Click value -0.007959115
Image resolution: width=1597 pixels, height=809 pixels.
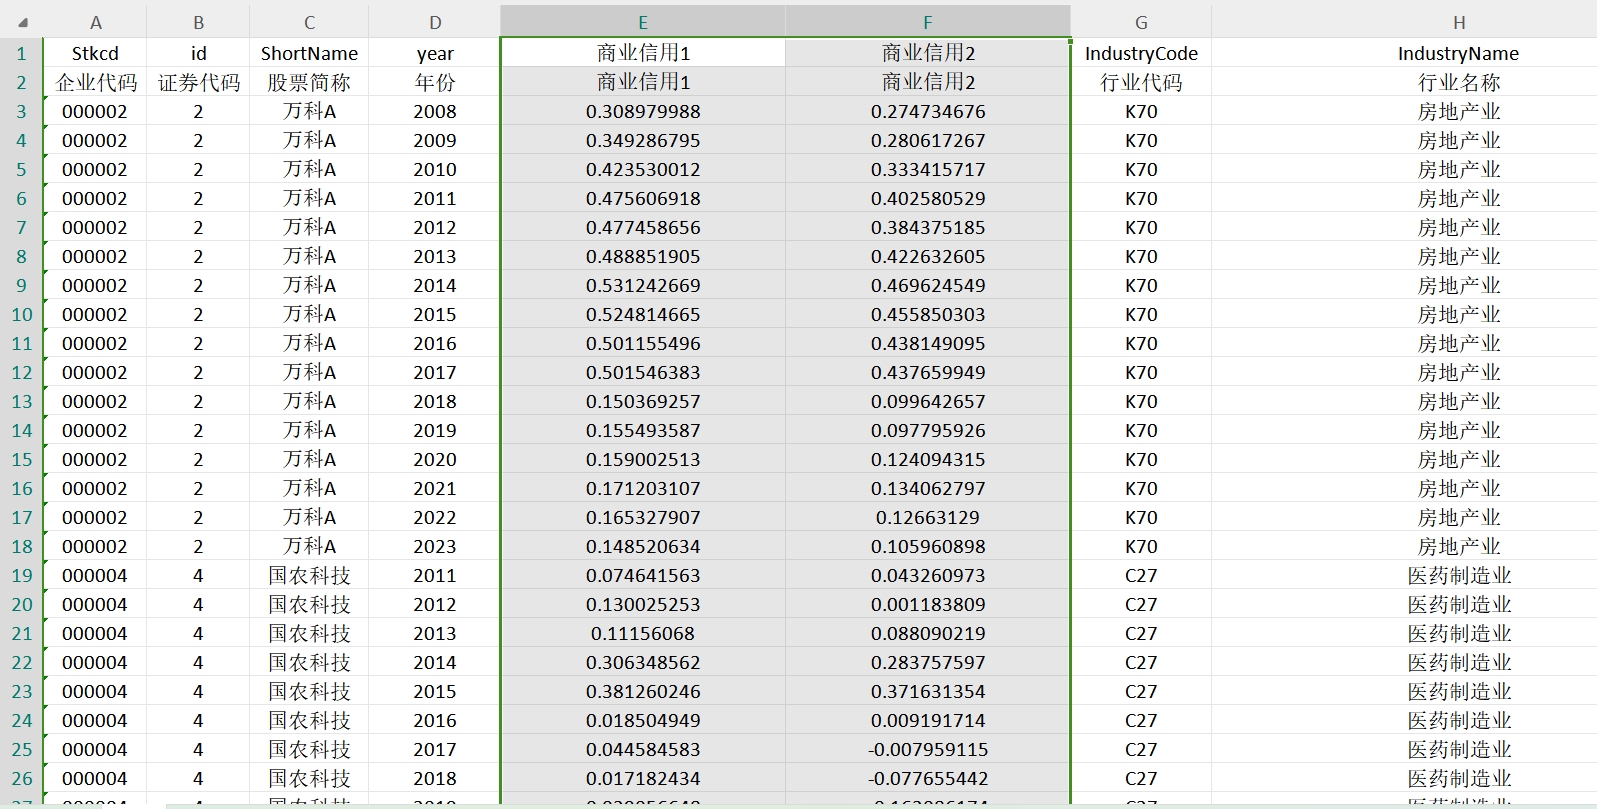pos(928,749)
